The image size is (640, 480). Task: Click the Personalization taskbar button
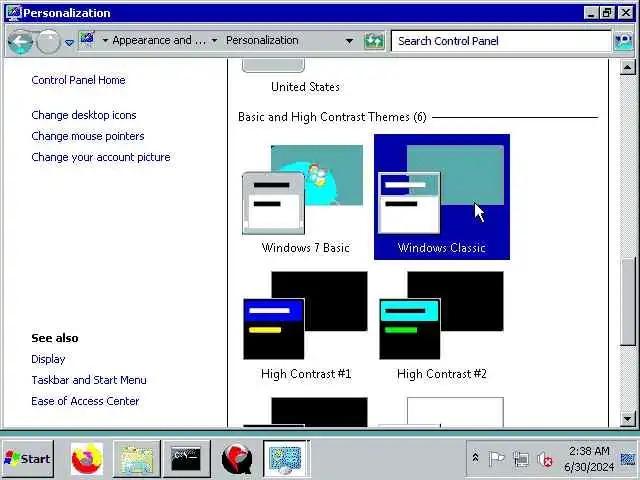coord(286,459)
